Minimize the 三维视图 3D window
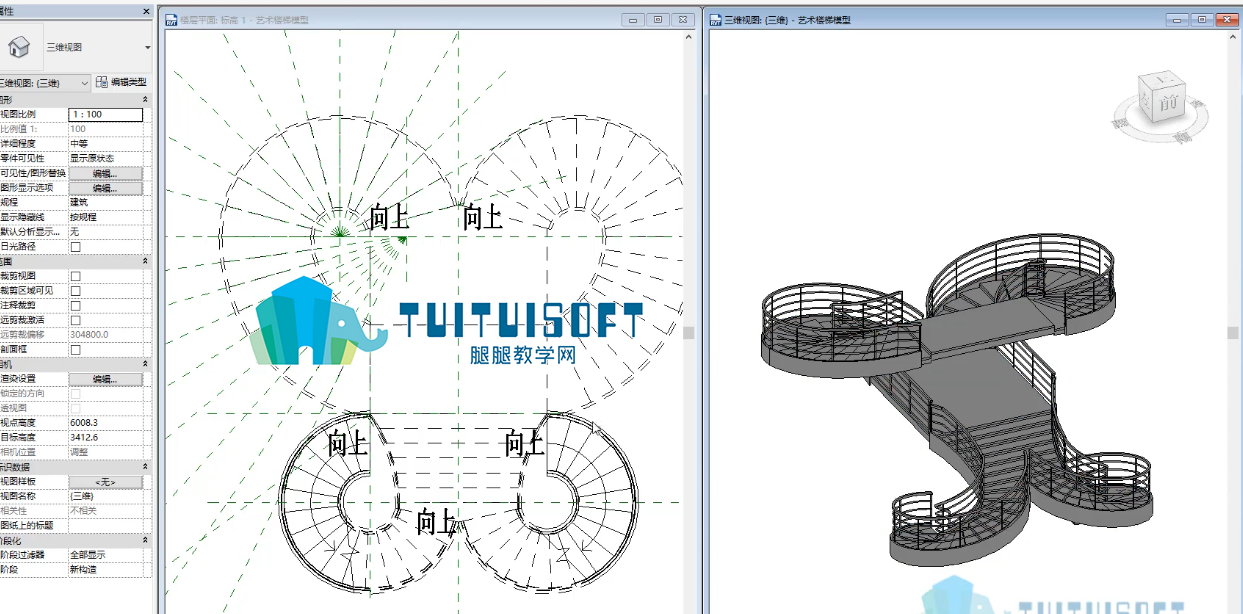The image size is (1243, 614). coord(1177,19)
